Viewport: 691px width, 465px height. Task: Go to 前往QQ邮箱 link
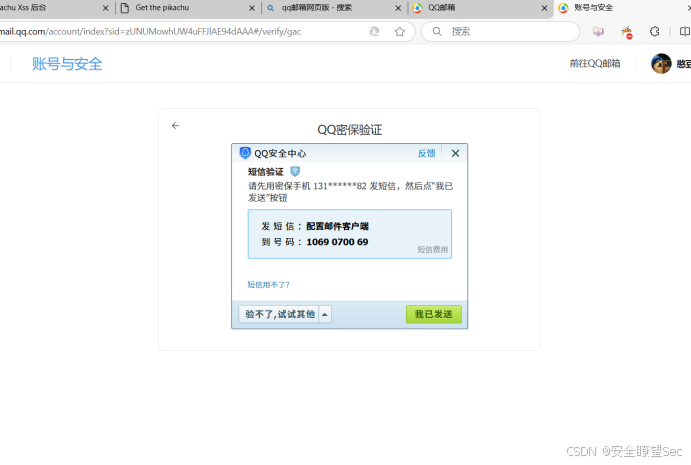[595, 63]
